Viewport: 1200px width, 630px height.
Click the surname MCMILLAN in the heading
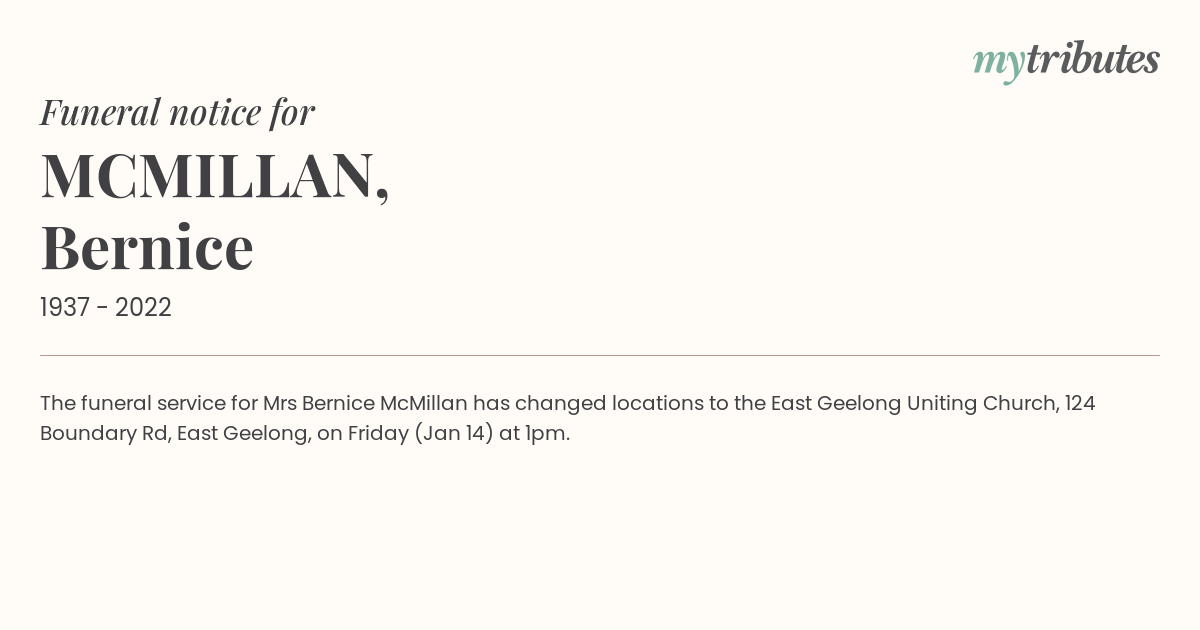click(207, 176)
